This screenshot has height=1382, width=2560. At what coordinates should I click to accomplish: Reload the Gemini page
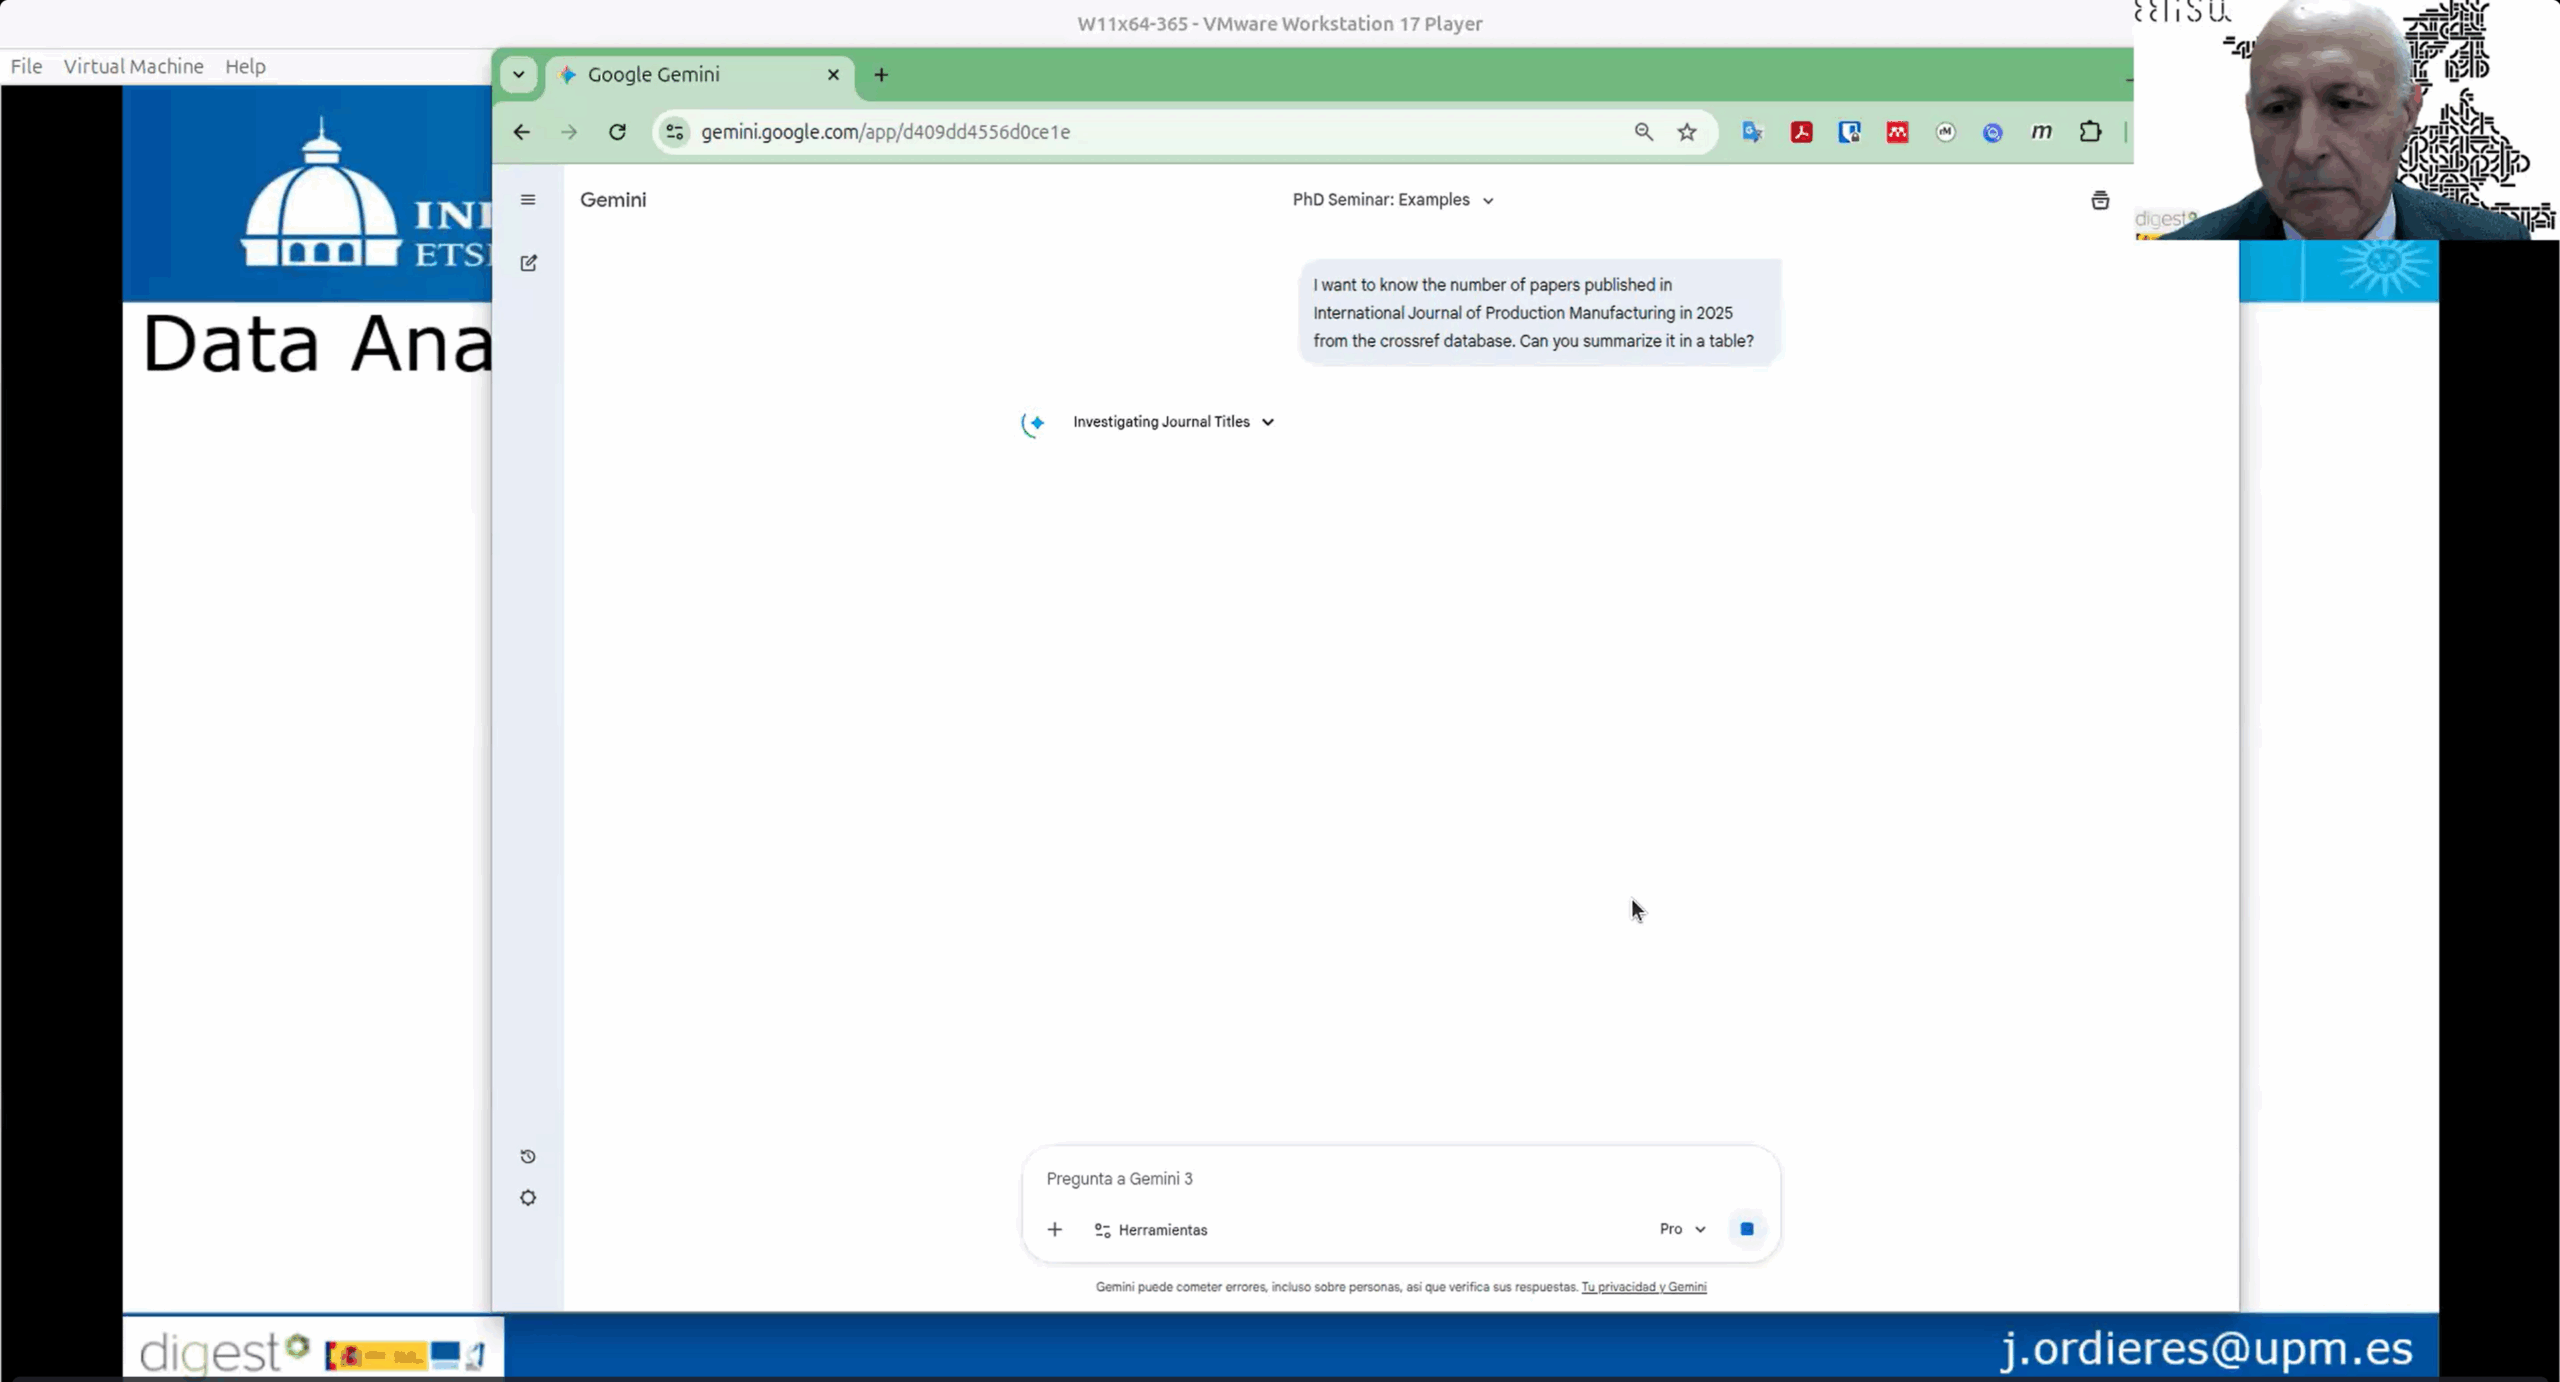click(x=617, y=132)
